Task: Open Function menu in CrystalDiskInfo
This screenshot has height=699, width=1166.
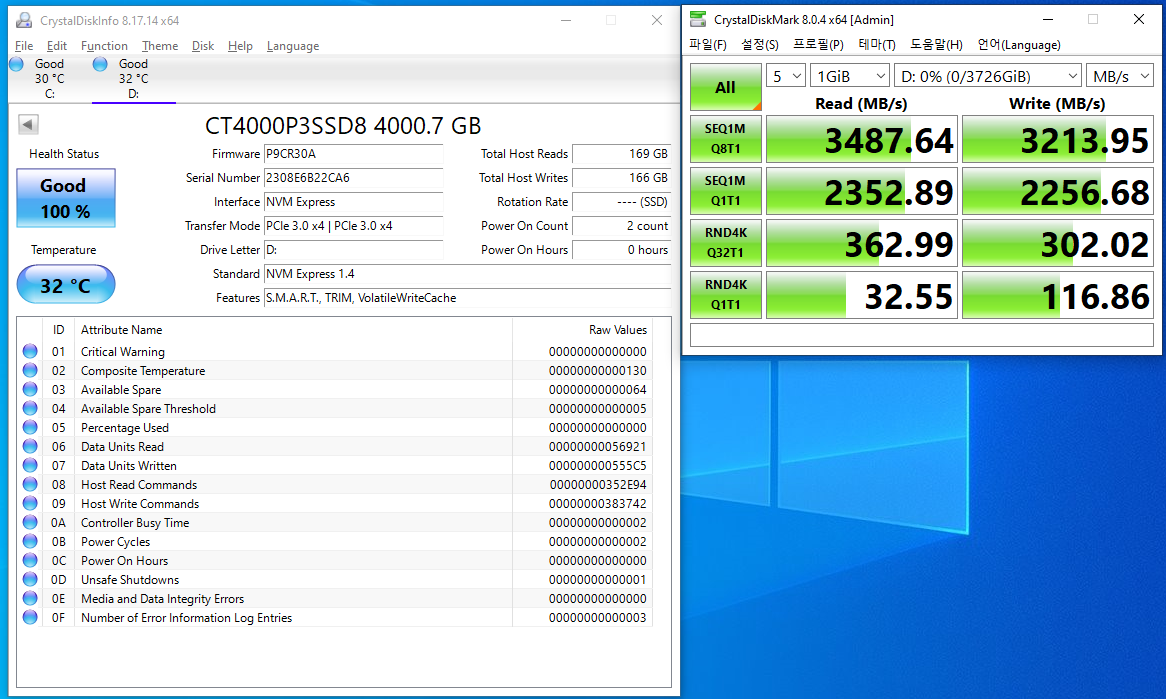Action: [x=104, y=46]
